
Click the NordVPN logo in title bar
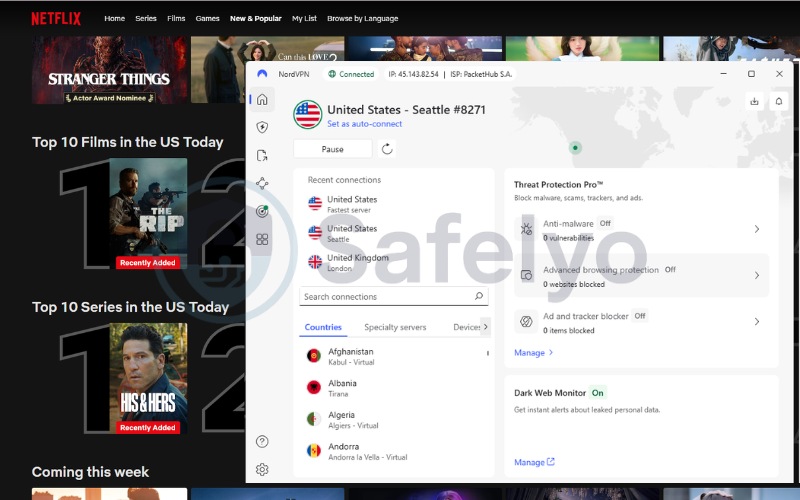262,74
